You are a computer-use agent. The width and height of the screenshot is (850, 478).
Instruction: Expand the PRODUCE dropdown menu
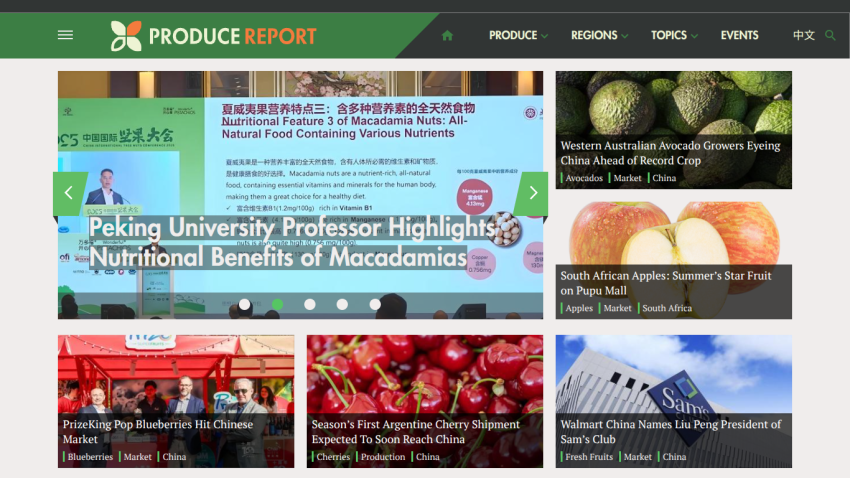click(518, 35)
